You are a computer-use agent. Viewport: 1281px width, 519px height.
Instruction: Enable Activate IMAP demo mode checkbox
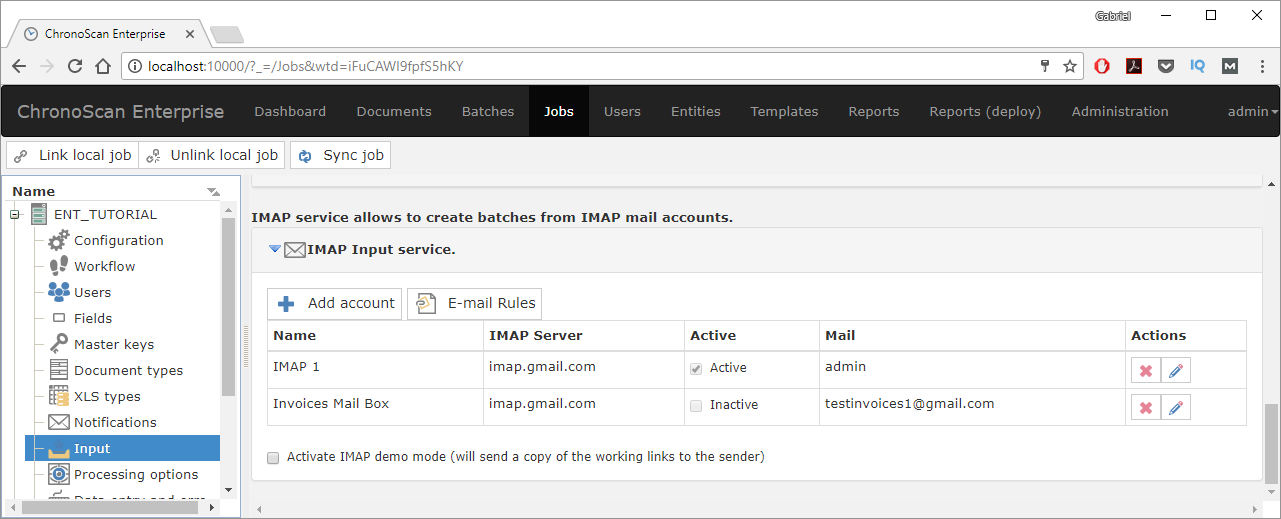(273, 457)
